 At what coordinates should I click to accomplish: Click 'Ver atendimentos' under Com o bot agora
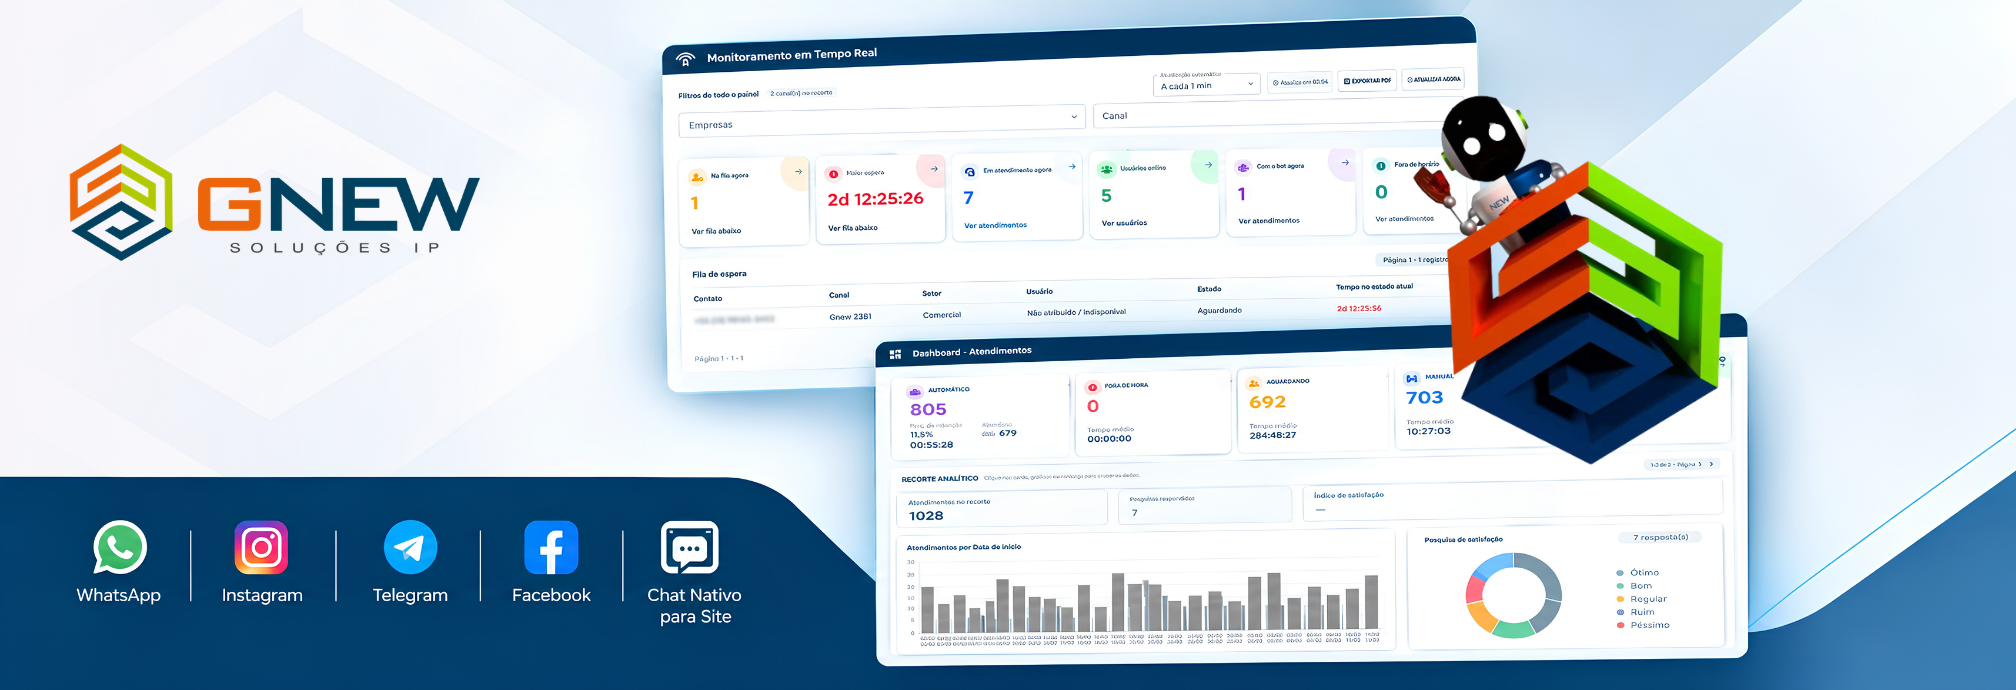pyautogui.click(x=1268, y=221)
